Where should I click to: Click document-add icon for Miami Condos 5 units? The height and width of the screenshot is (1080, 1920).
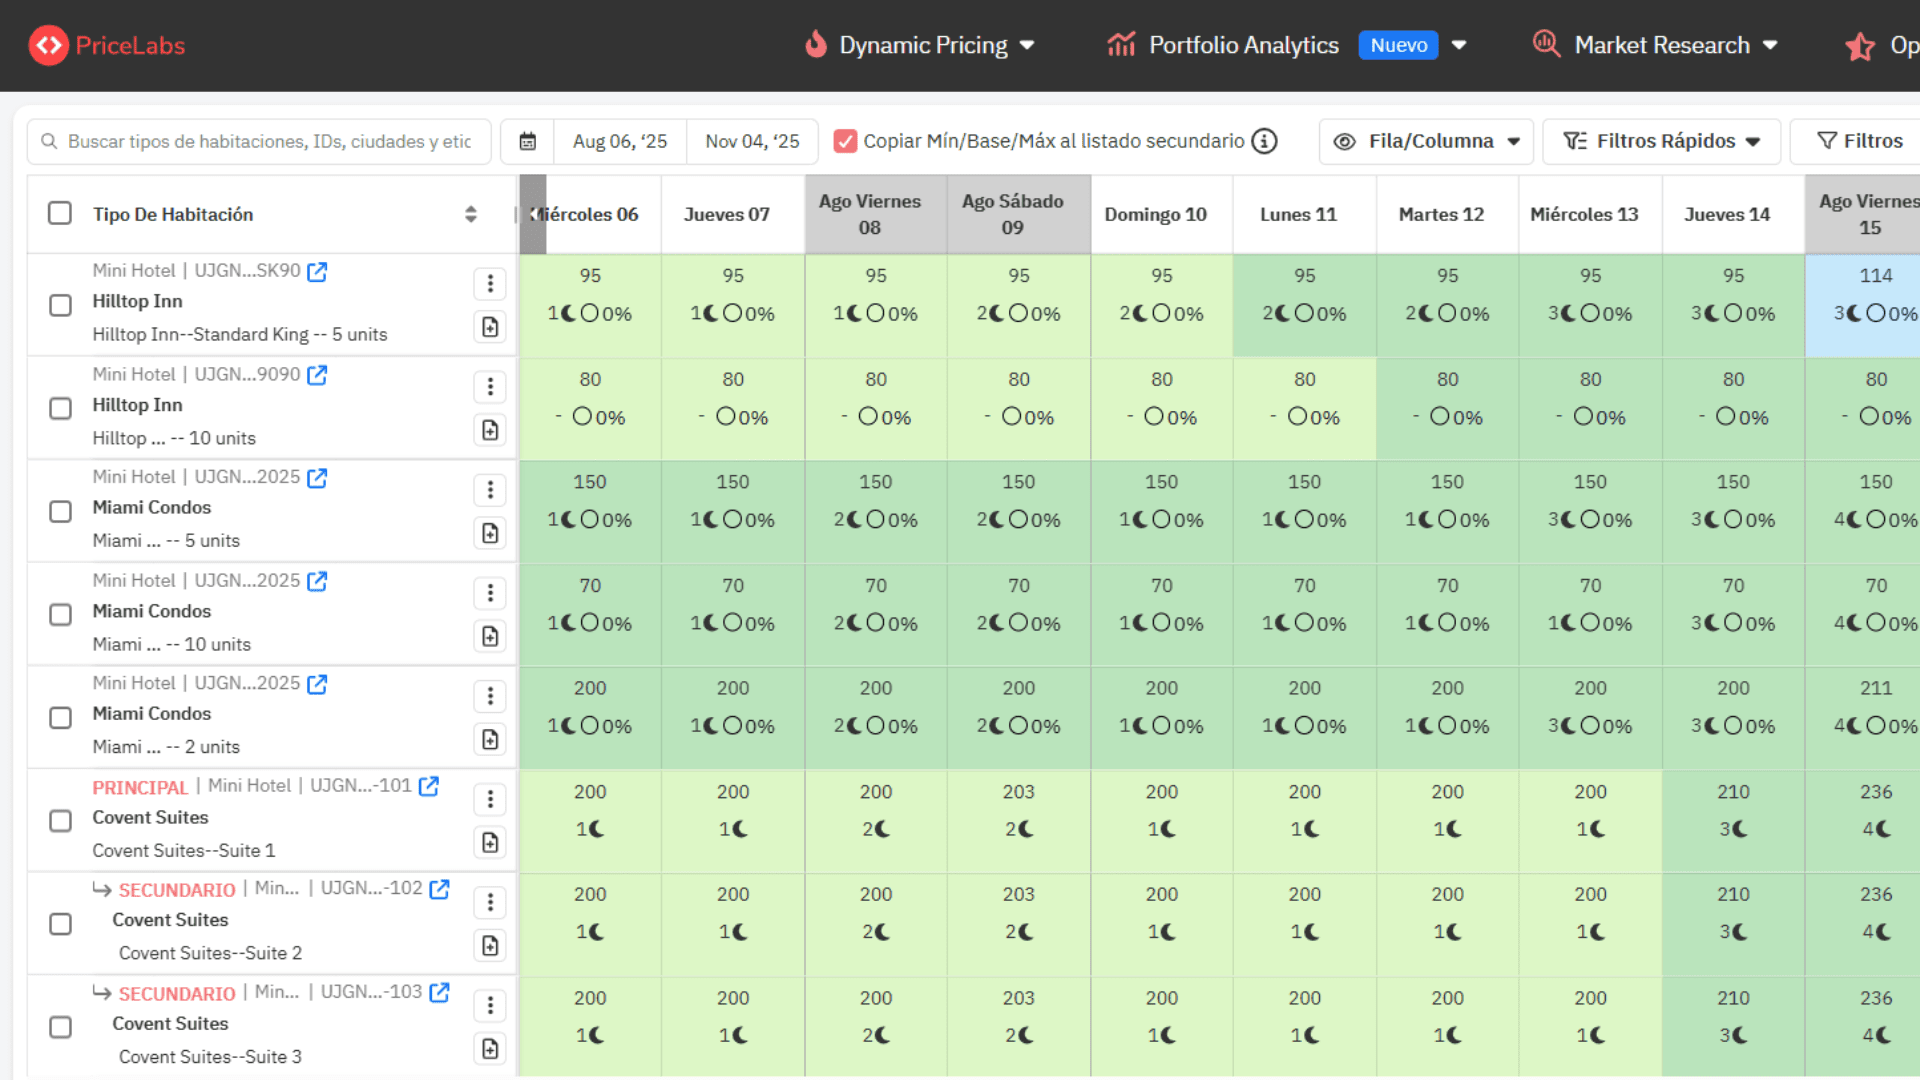tap(490, 533)
